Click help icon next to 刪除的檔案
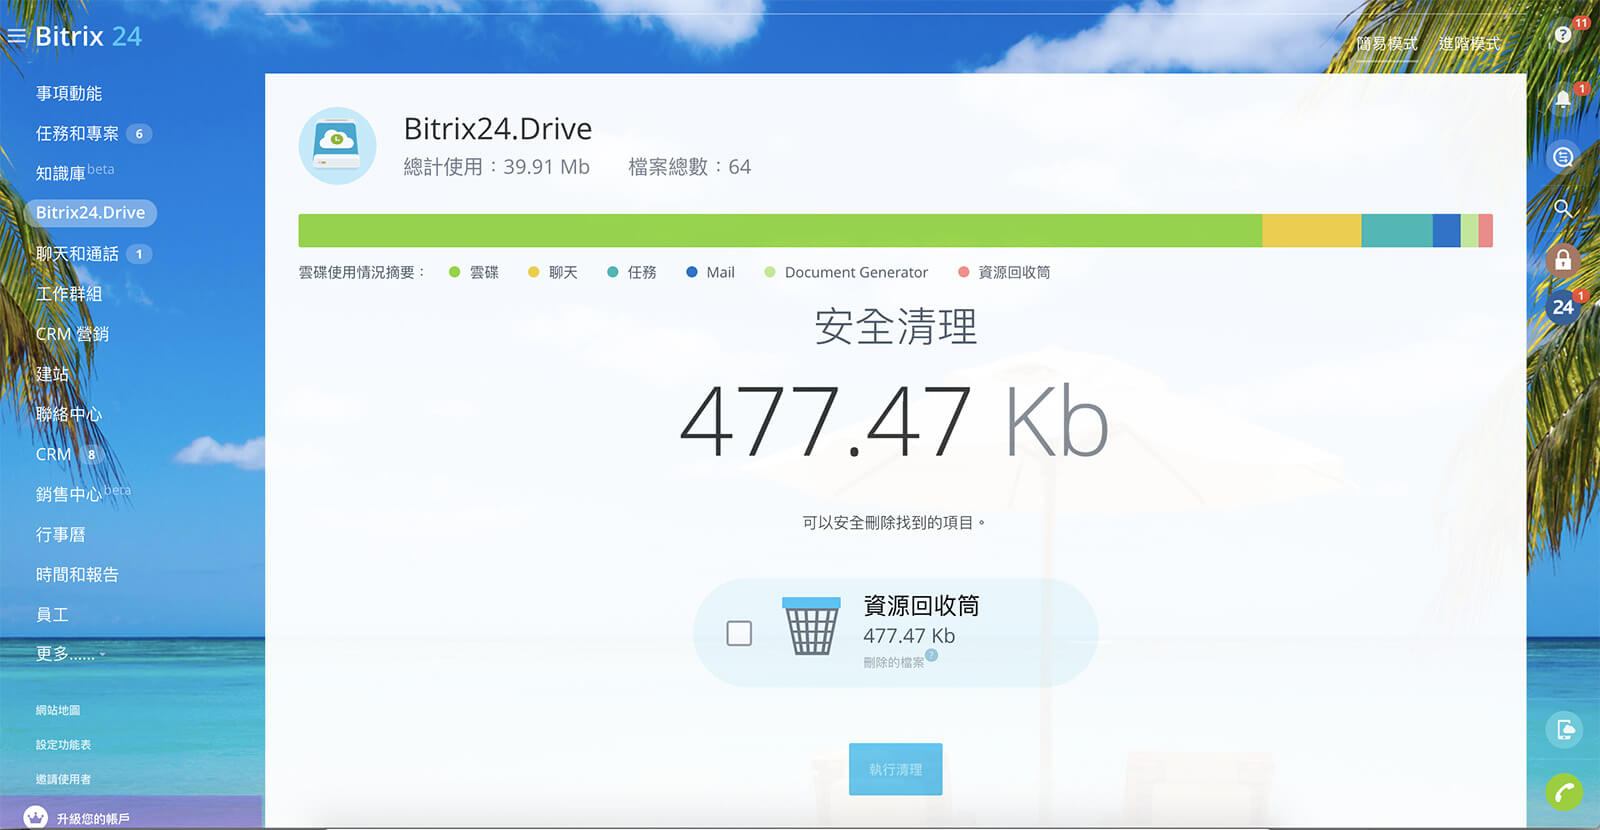The image size is (1600, 830). coord(931,655)
